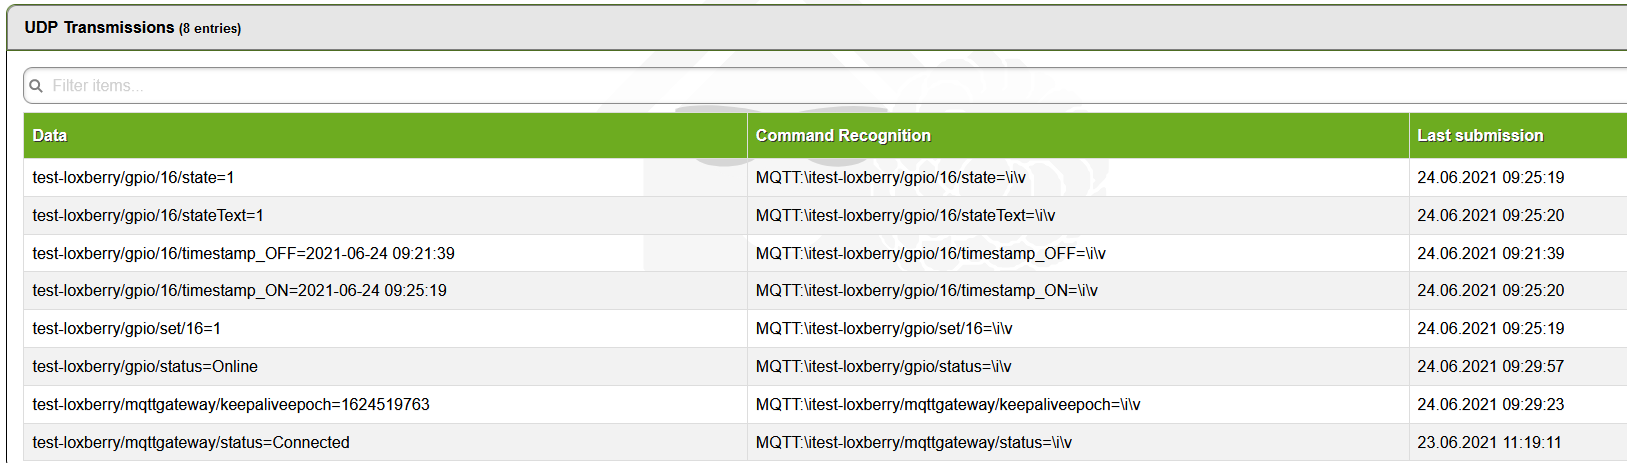
Task: Select the gpio/set/16=1 data cell
Action: click(126, 329)
